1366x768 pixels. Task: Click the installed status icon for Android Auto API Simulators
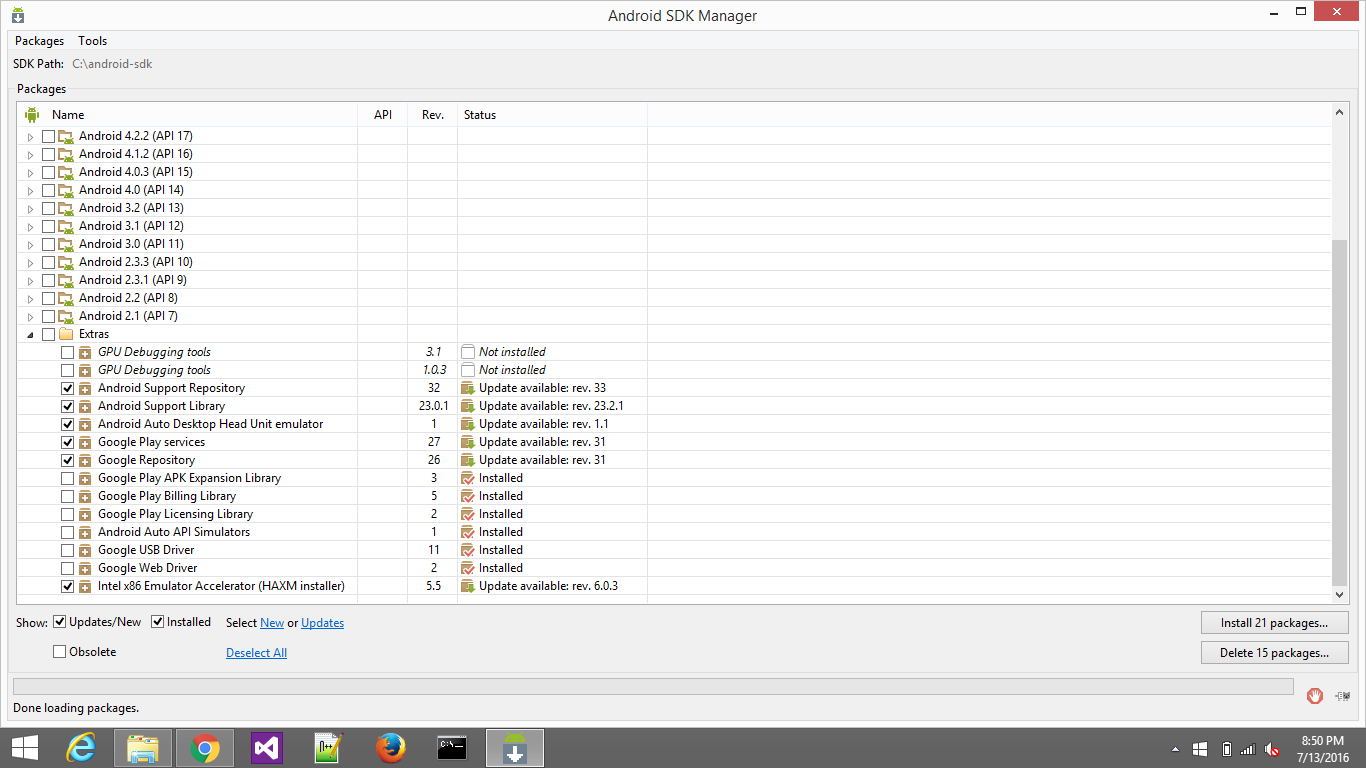tap(467, 532)
